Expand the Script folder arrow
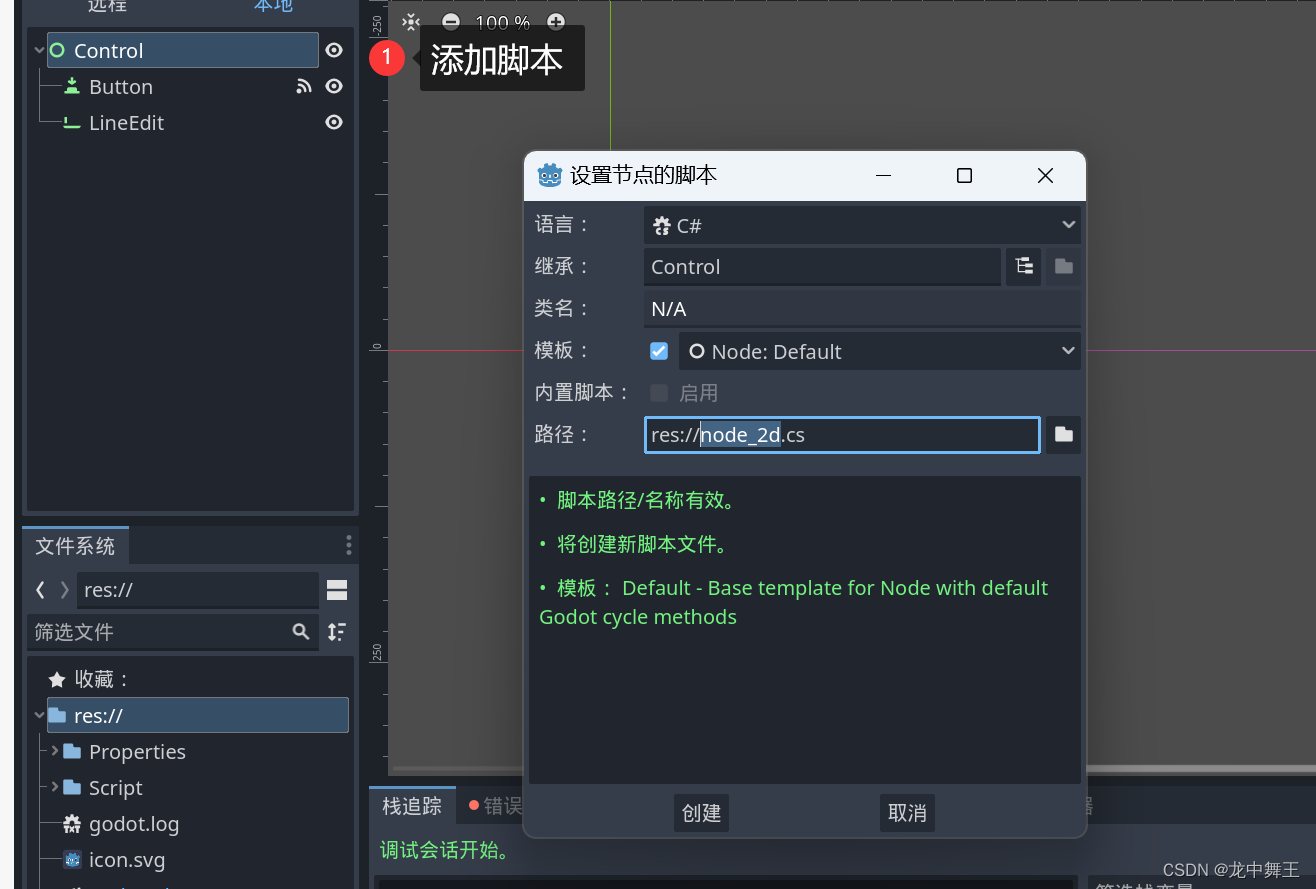Screen dimensions: 1316x889 coord(55,787)
